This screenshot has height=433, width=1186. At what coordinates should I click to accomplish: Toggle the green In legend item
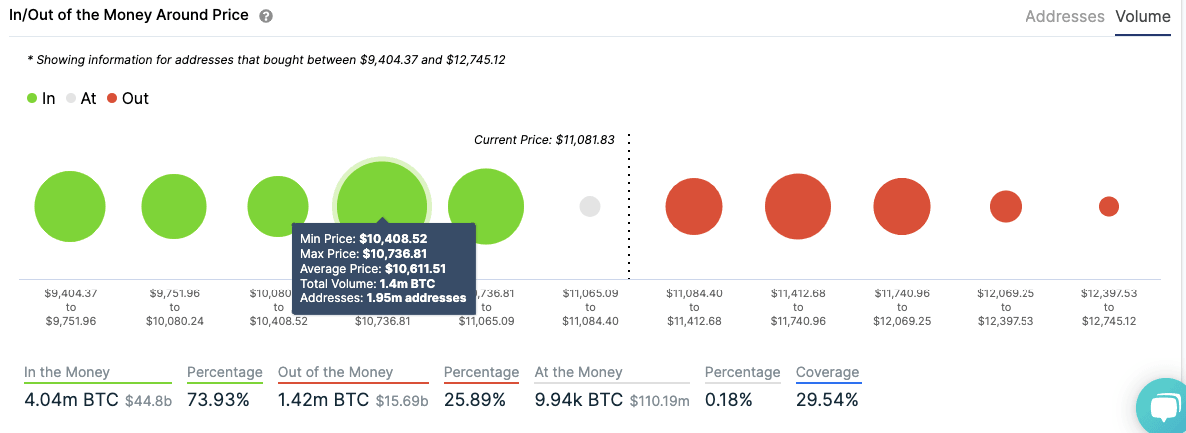click(x=41, y=99)
